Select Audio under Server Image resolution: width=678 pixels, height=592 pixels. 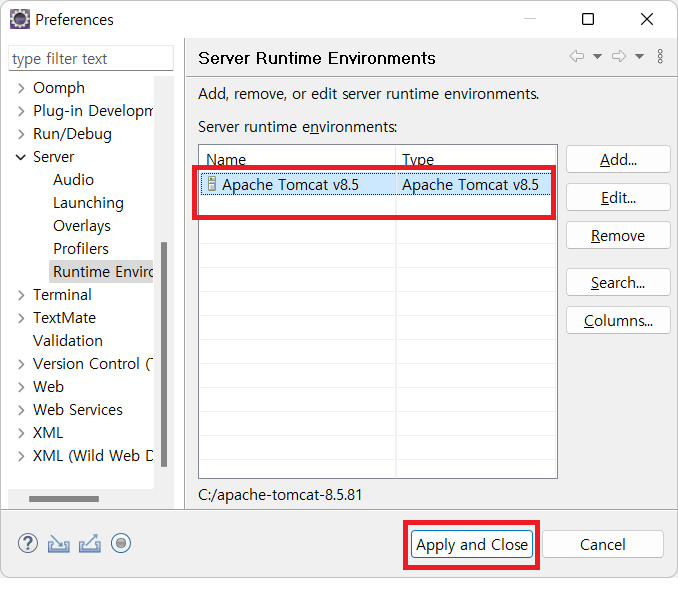click(x=73, y=180)
